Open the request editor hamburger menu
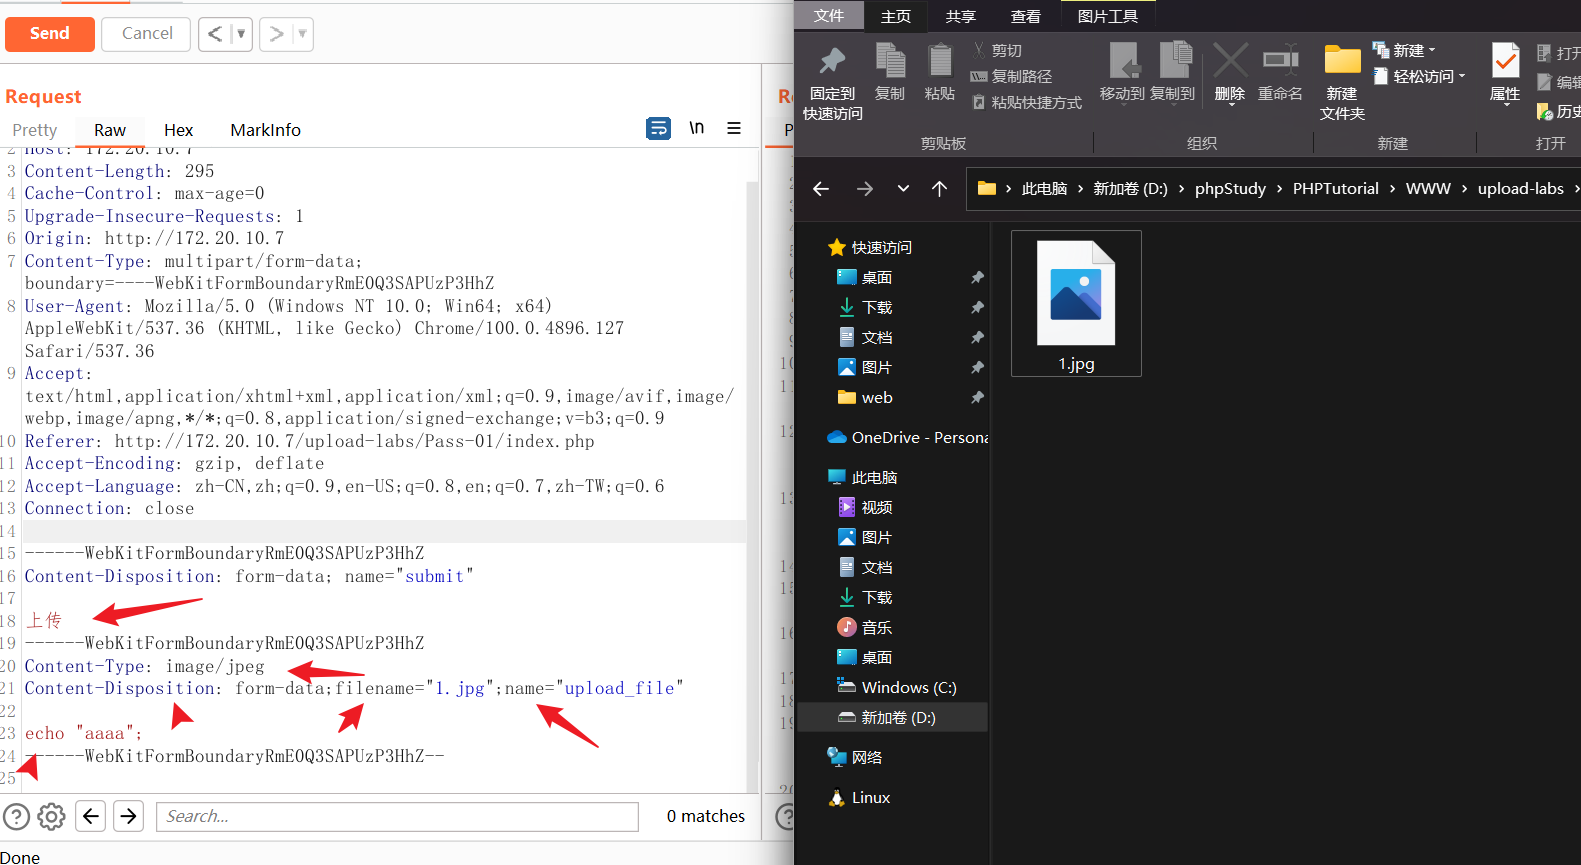 pos(734,128)
